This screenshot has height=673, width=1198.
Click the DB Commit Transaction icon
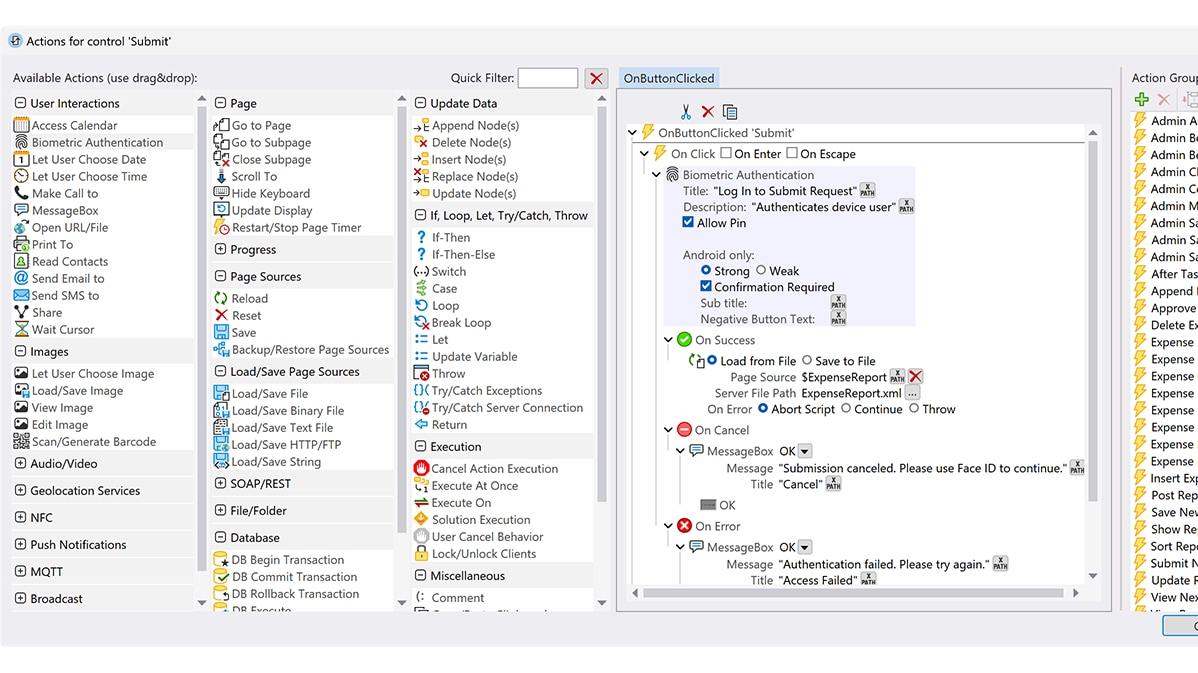[x=222, y=577]
